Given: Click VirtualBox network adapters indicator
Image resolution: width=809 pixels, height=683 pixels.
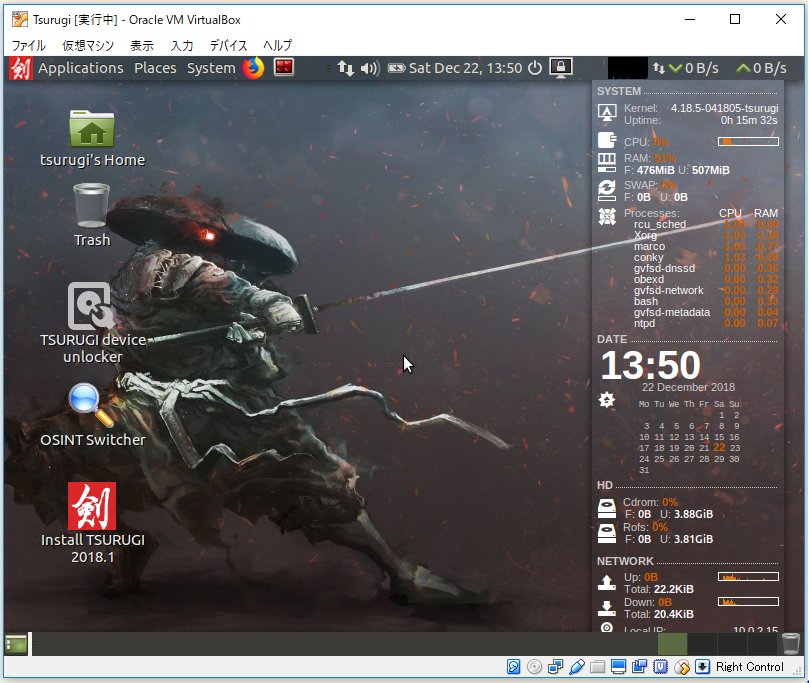Looking at the screenshot, I should pyautogui.click(x=556, y=667).
